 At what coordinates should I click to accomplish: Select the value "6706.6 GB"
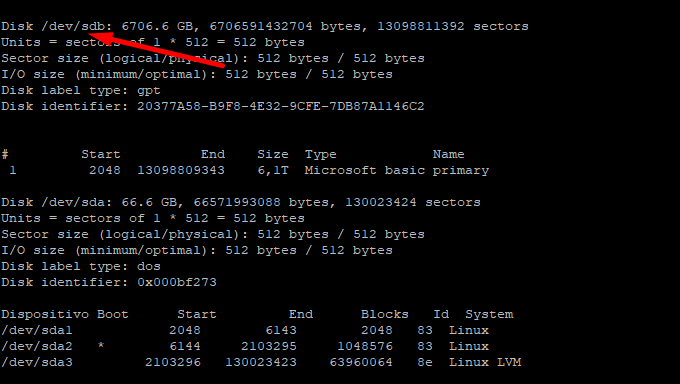pos(157,26)
